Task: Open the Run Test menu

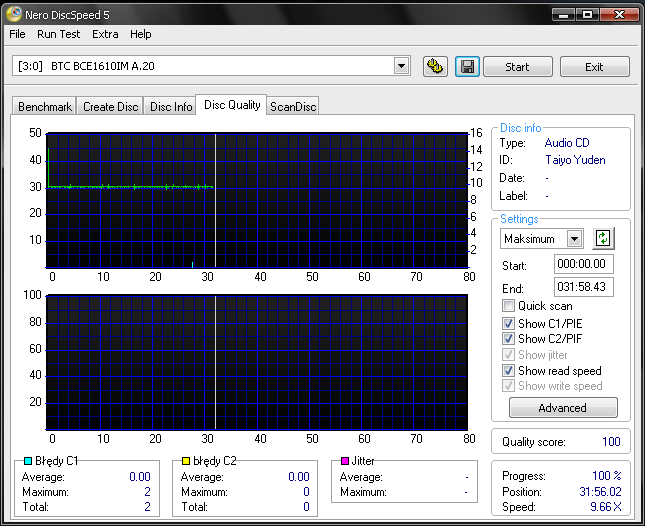Action: click(58, 34)
